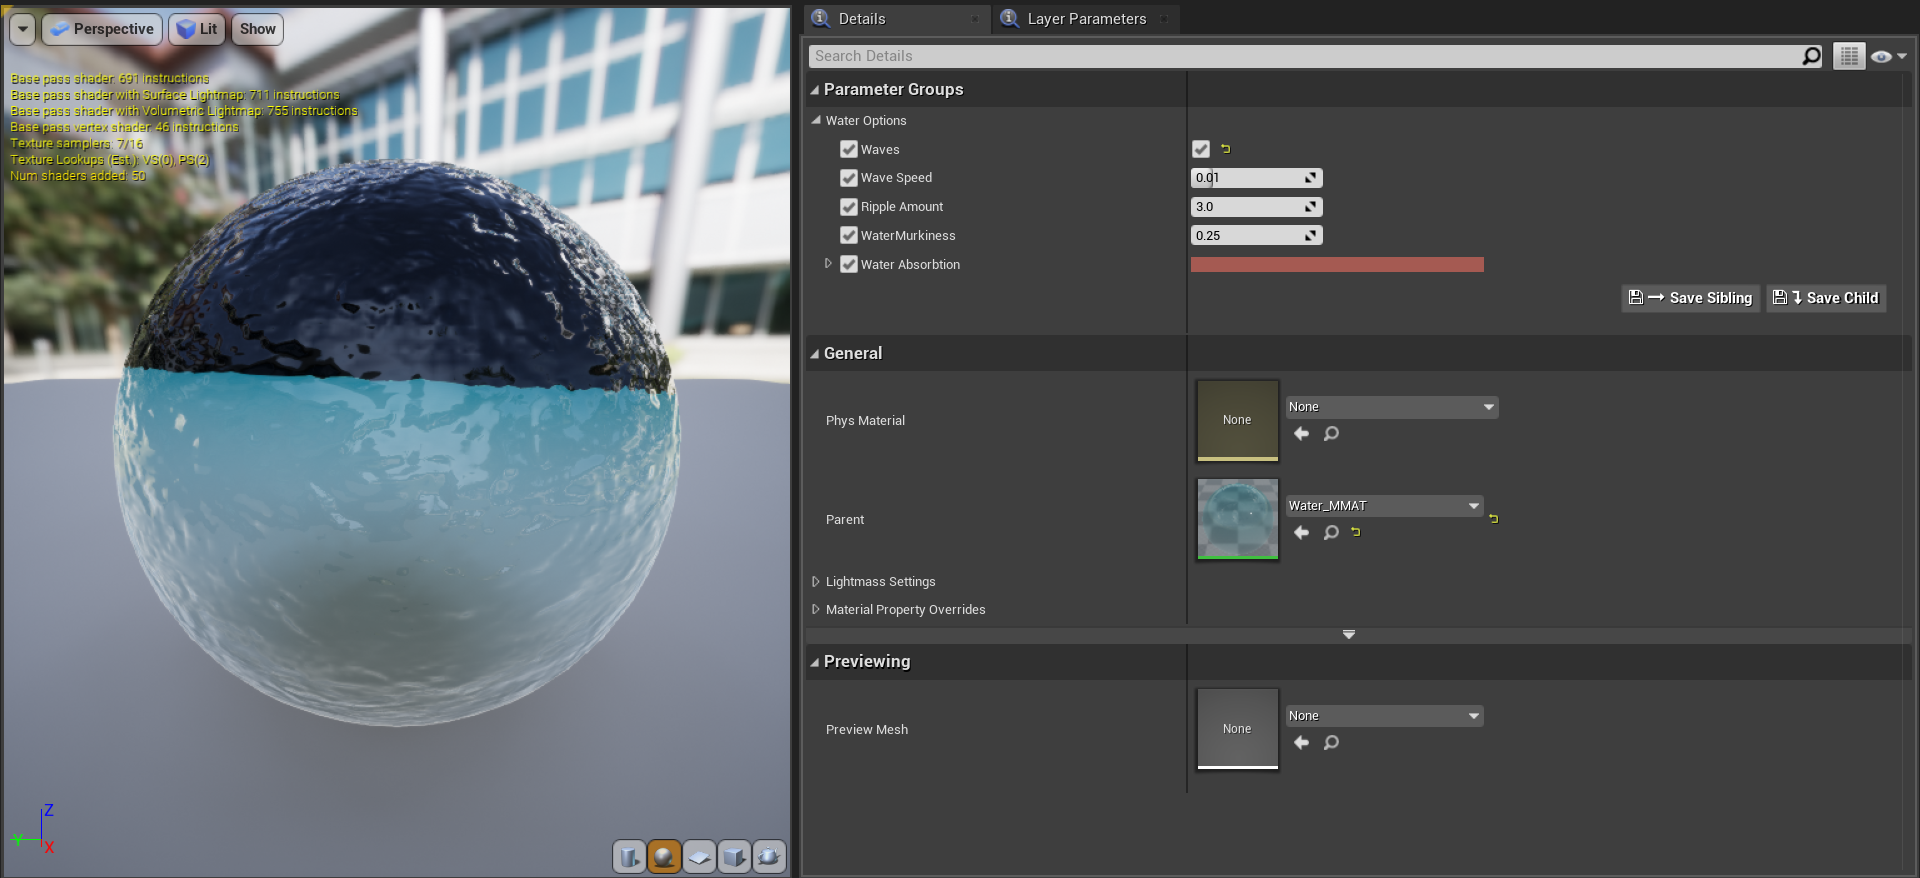Reset Parent row to default arrow

[1493, 519]
